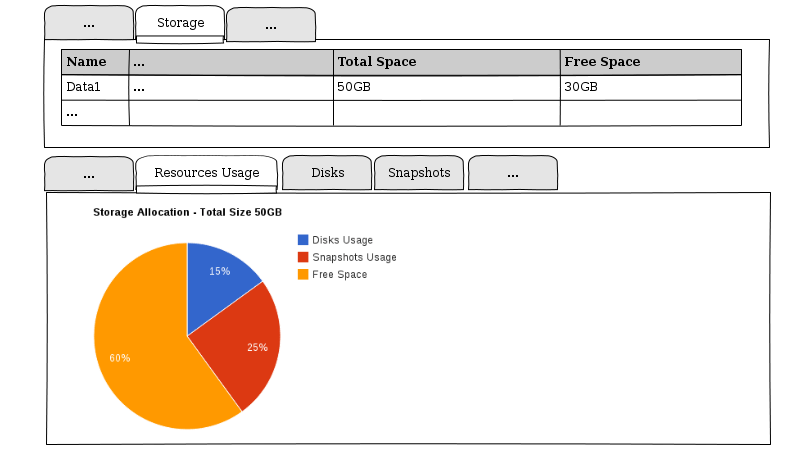Click the Total Space column header
This screenshot has height=458, width=800.
[445, 62]
